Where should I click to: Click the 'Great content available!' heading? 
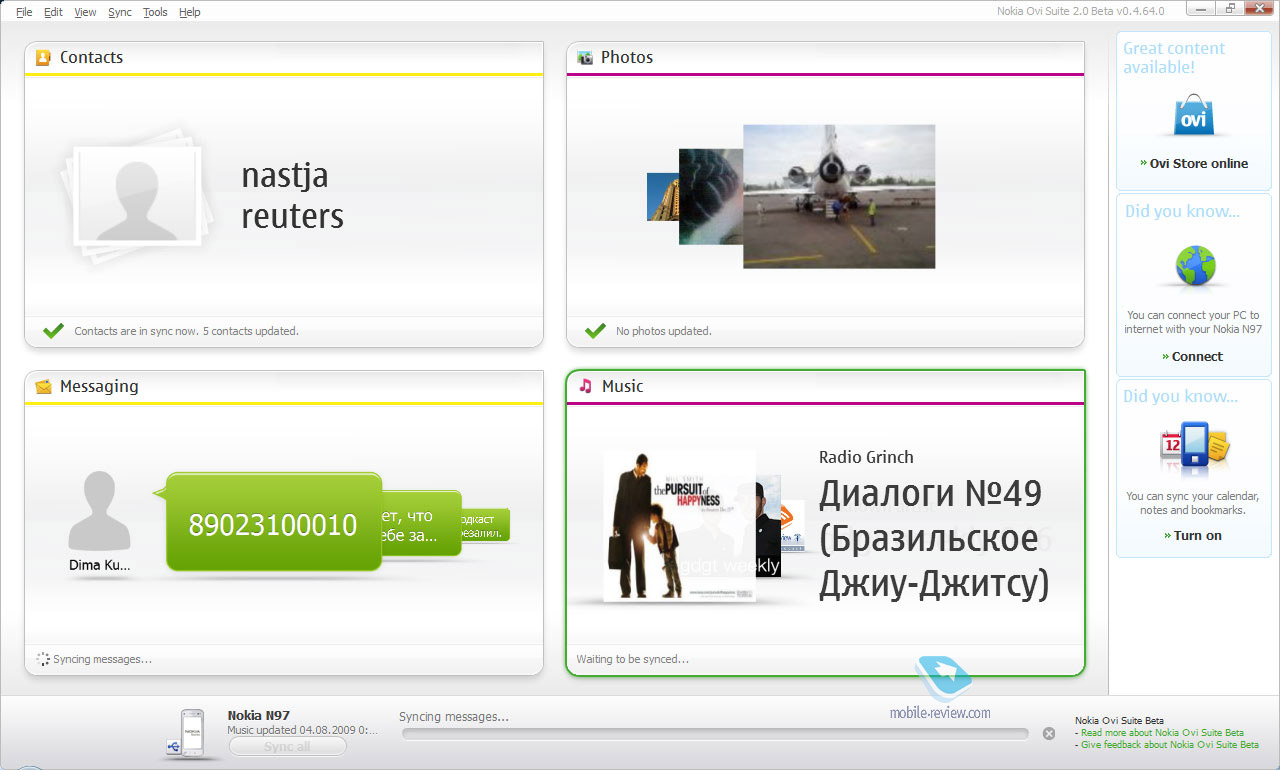click(x=1174, y=57)
